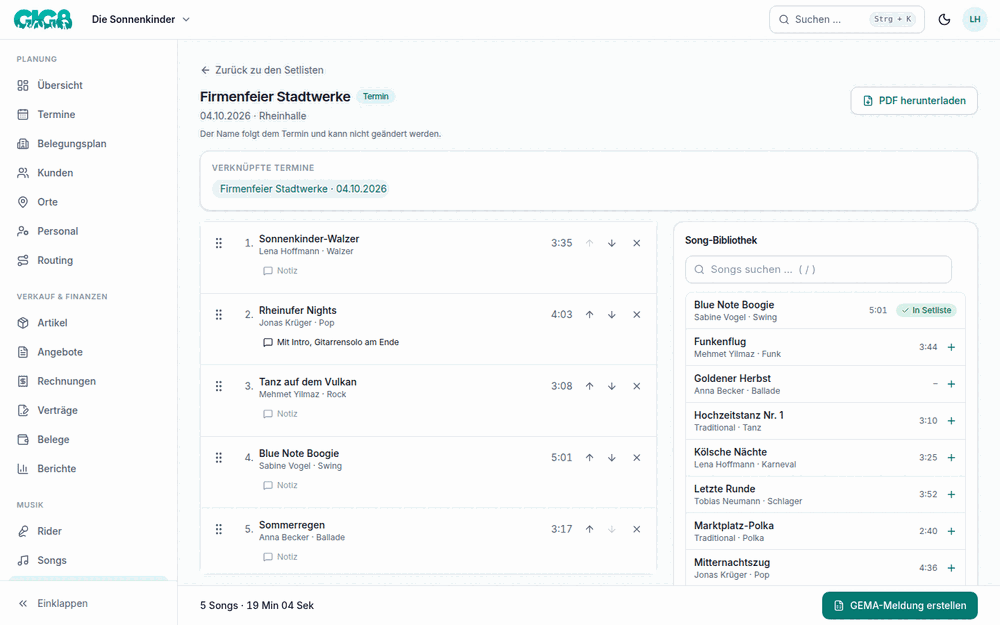This screenshot has width=1000, height=625.
Task: Add Notiz to Sommerregen
Action: (x=281, y=557)
